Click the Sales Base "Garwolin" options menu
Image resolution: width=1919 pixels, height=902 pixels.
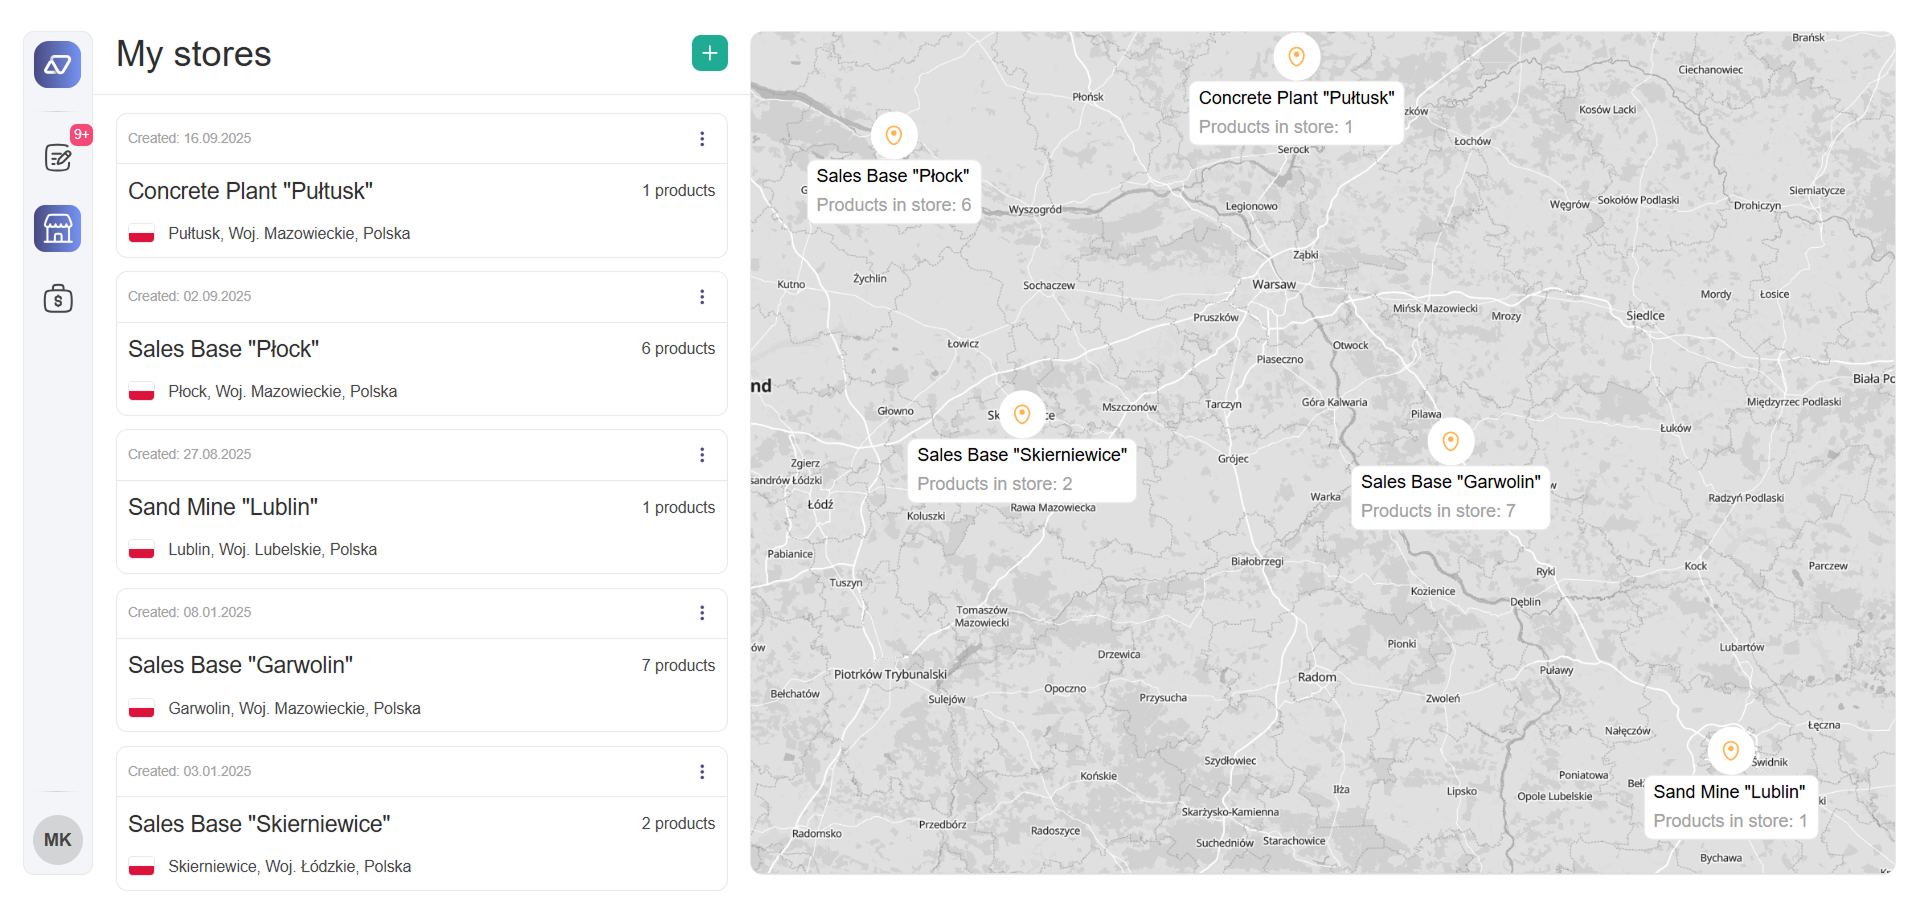(x=701, y=612)
